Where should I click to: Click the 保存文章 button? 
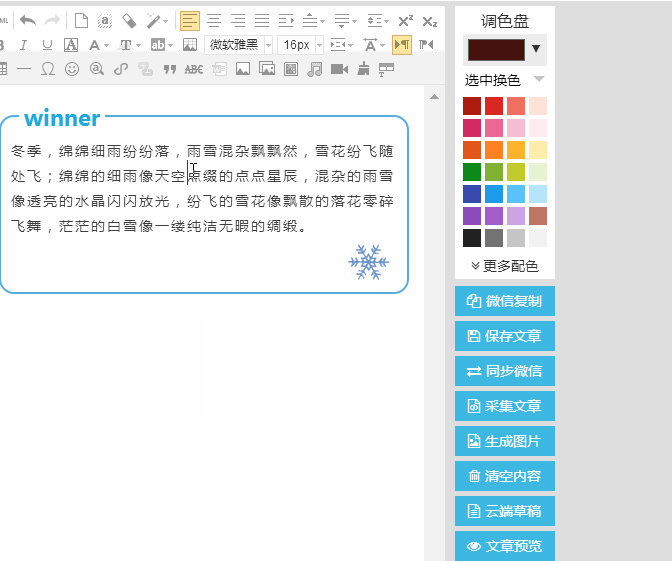pyautogui.click(x=505, y=336)
